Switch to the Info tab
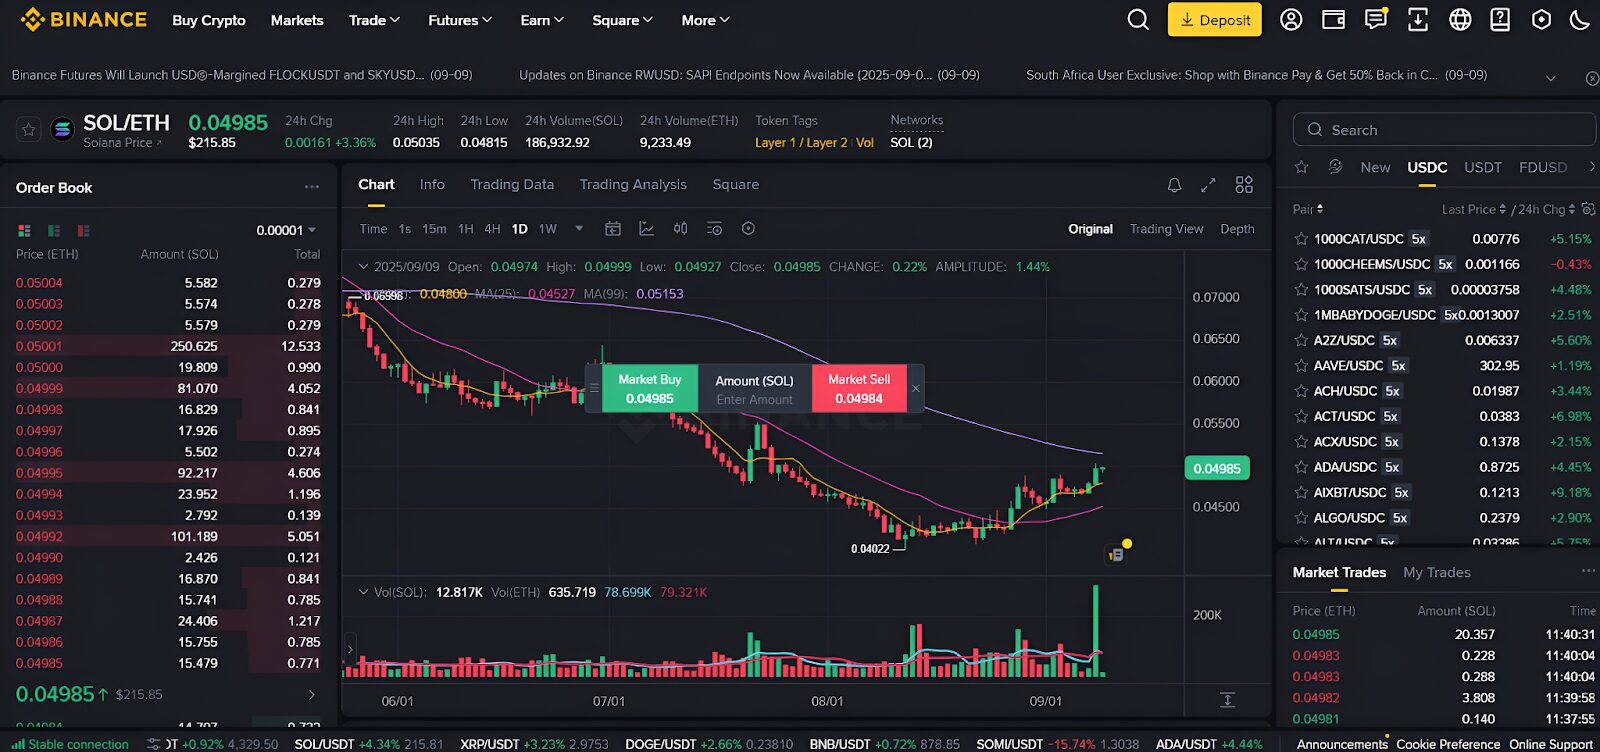 [x=432, y=185]
